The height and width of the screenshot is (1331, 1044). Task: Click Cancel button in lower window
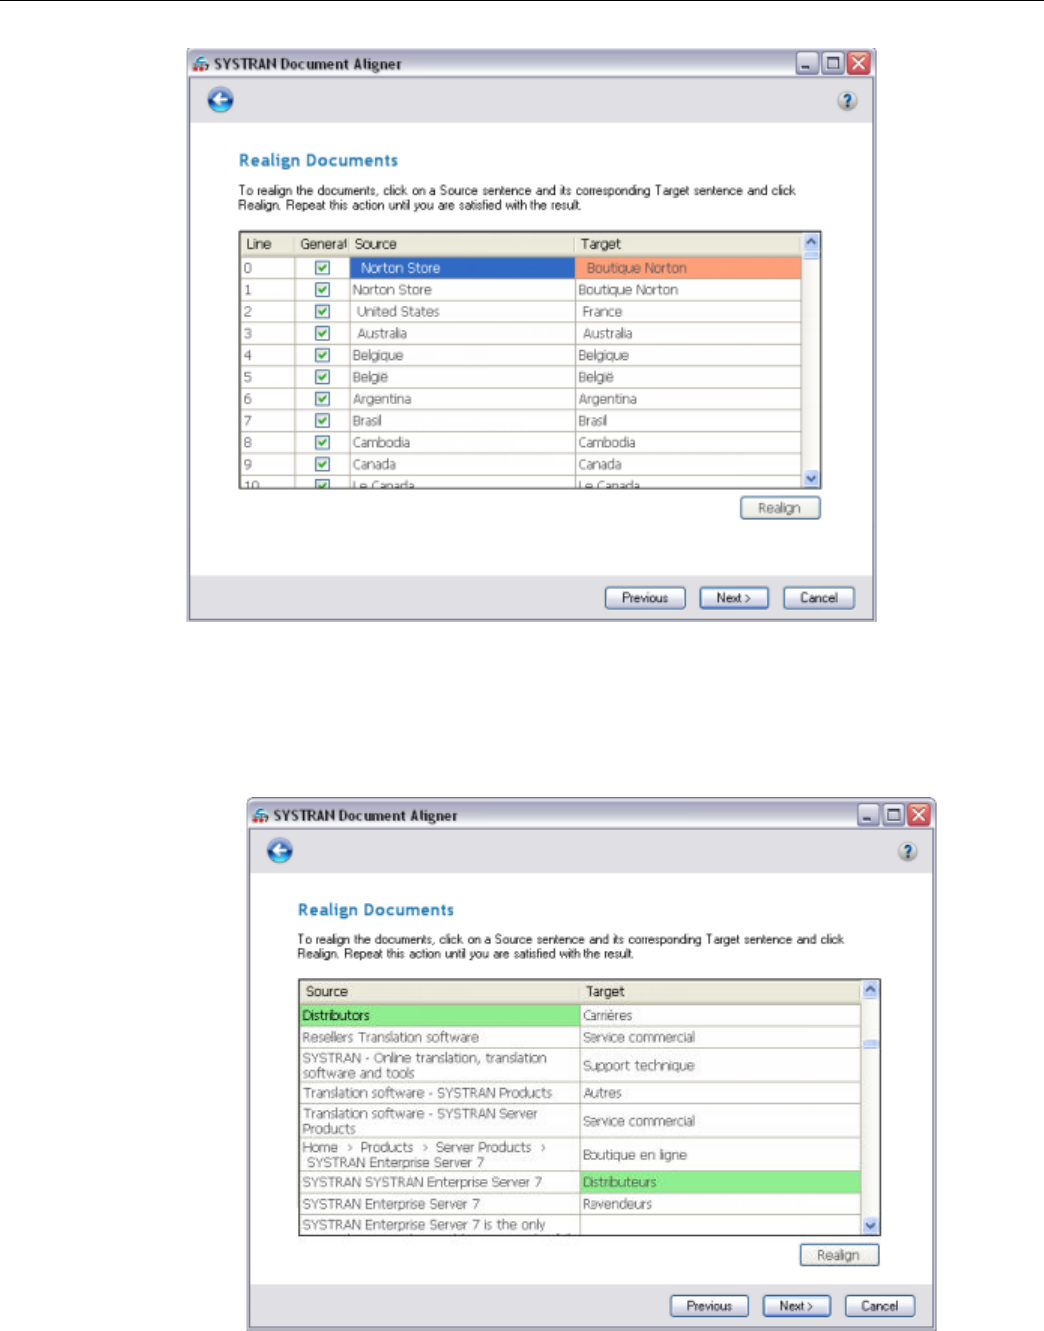[880, 1306]
